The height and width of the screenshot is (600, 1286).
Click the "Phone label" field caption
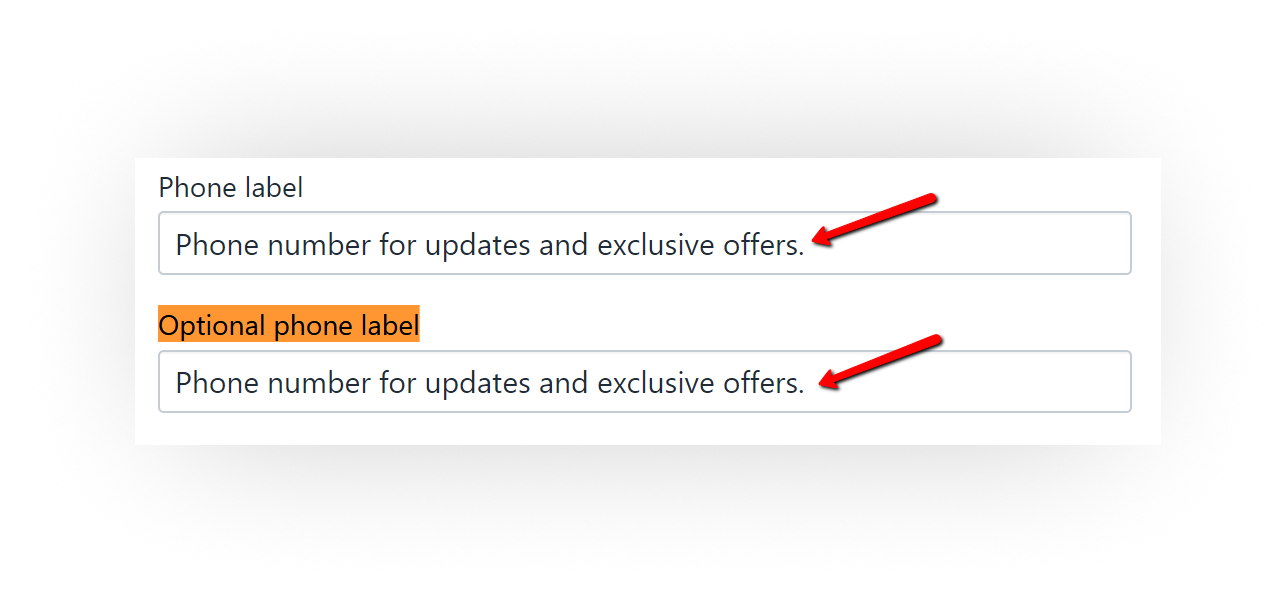[231, 187]
